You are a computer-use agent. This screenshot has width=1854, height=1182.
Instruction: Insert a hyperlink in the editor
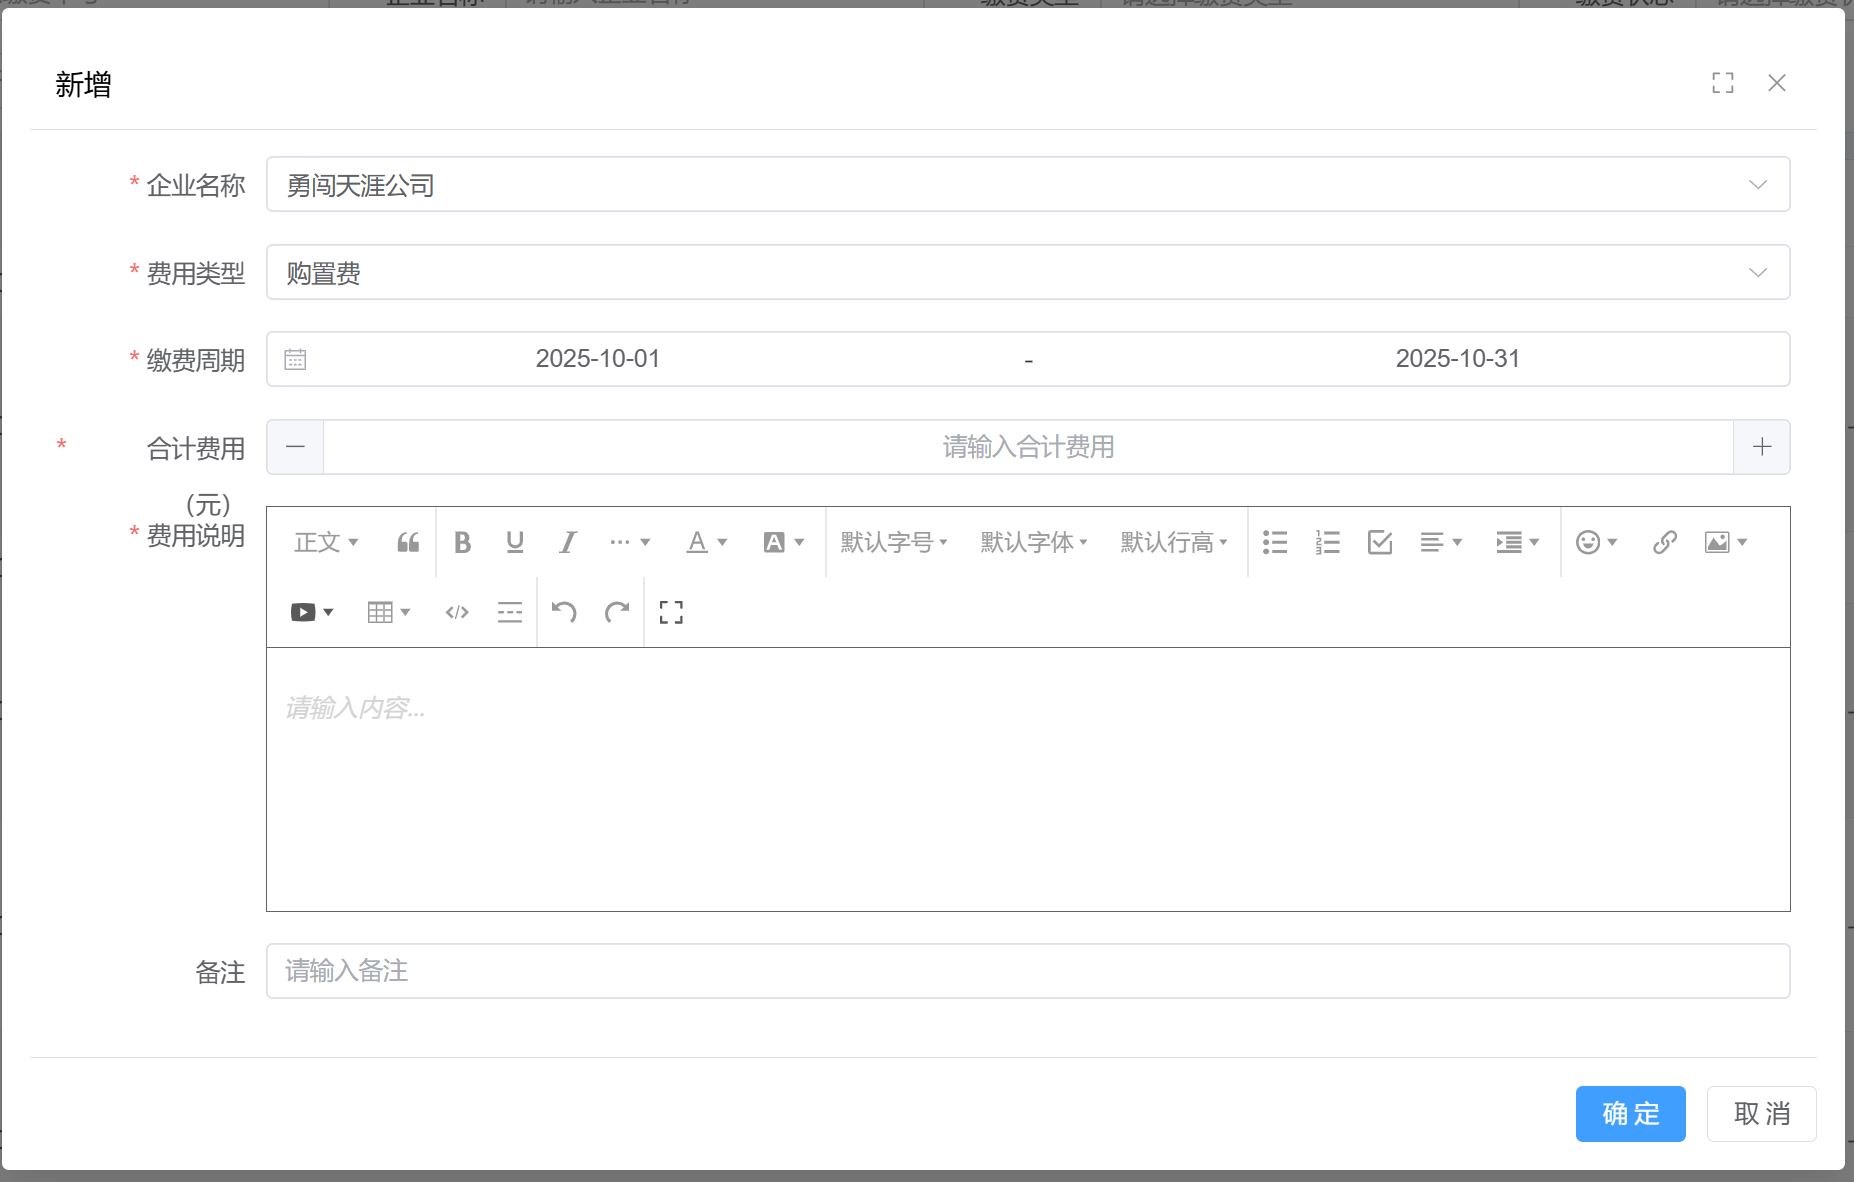click(x=1664, y=542)
